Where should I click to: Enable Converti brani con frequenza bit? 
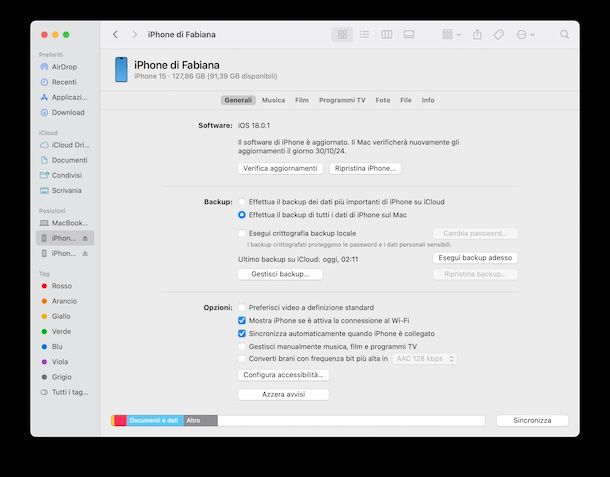pyautogui.click(x=242, y=358)
